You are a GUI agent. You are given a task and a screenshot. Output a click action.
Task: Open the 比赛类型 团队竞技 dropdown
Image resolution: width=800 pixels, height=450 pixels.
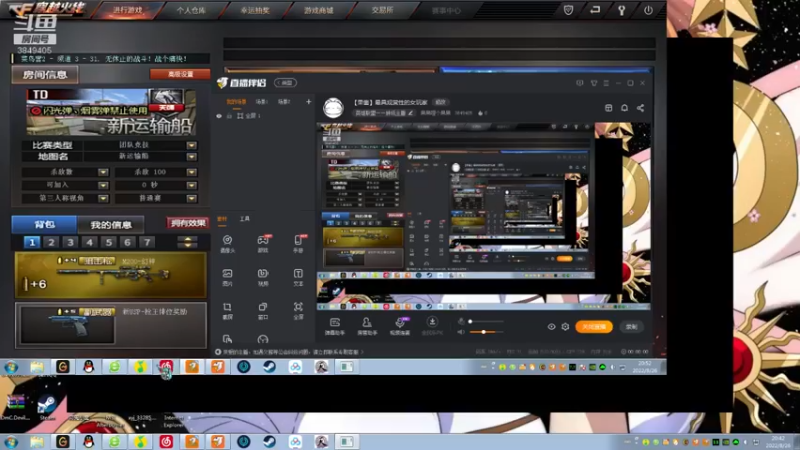[x=191, y=145]
